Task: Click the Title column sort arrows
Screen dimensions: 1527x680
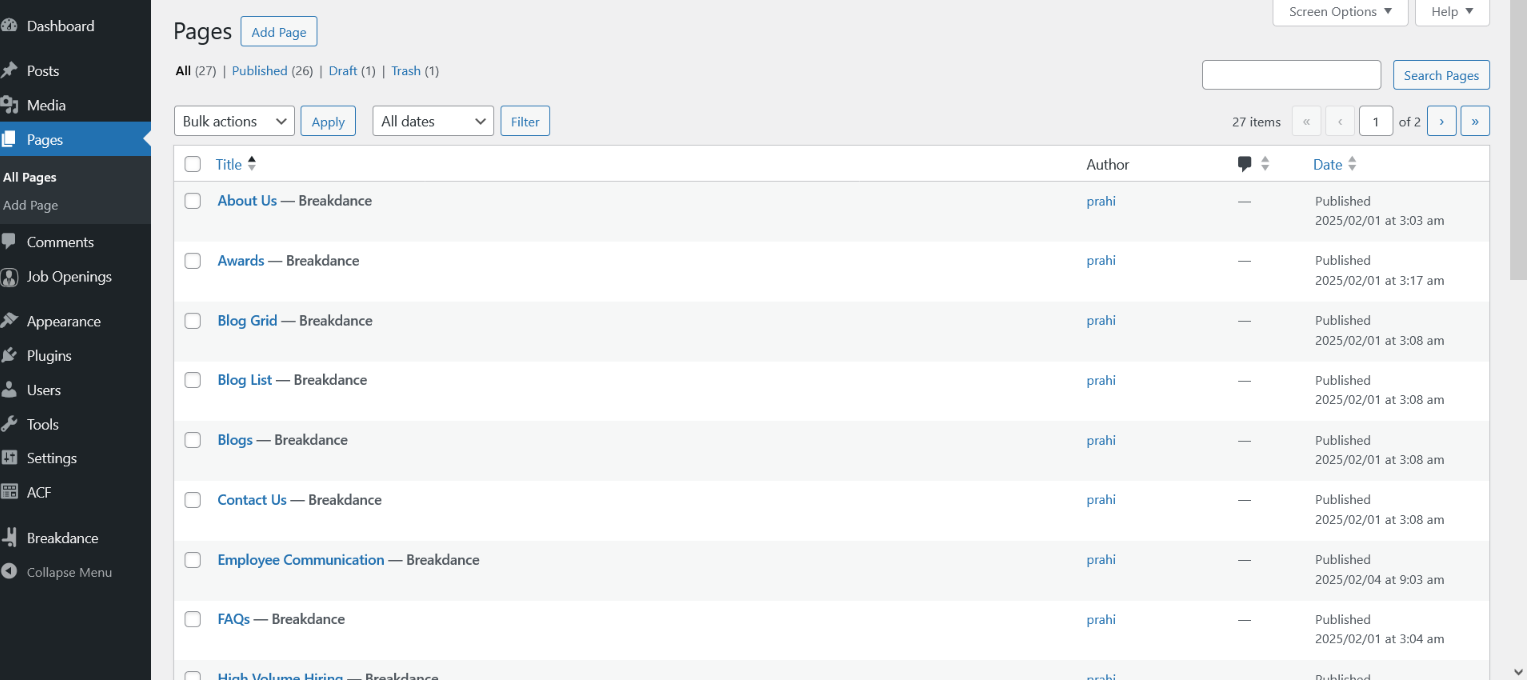Action: point(252,164)
